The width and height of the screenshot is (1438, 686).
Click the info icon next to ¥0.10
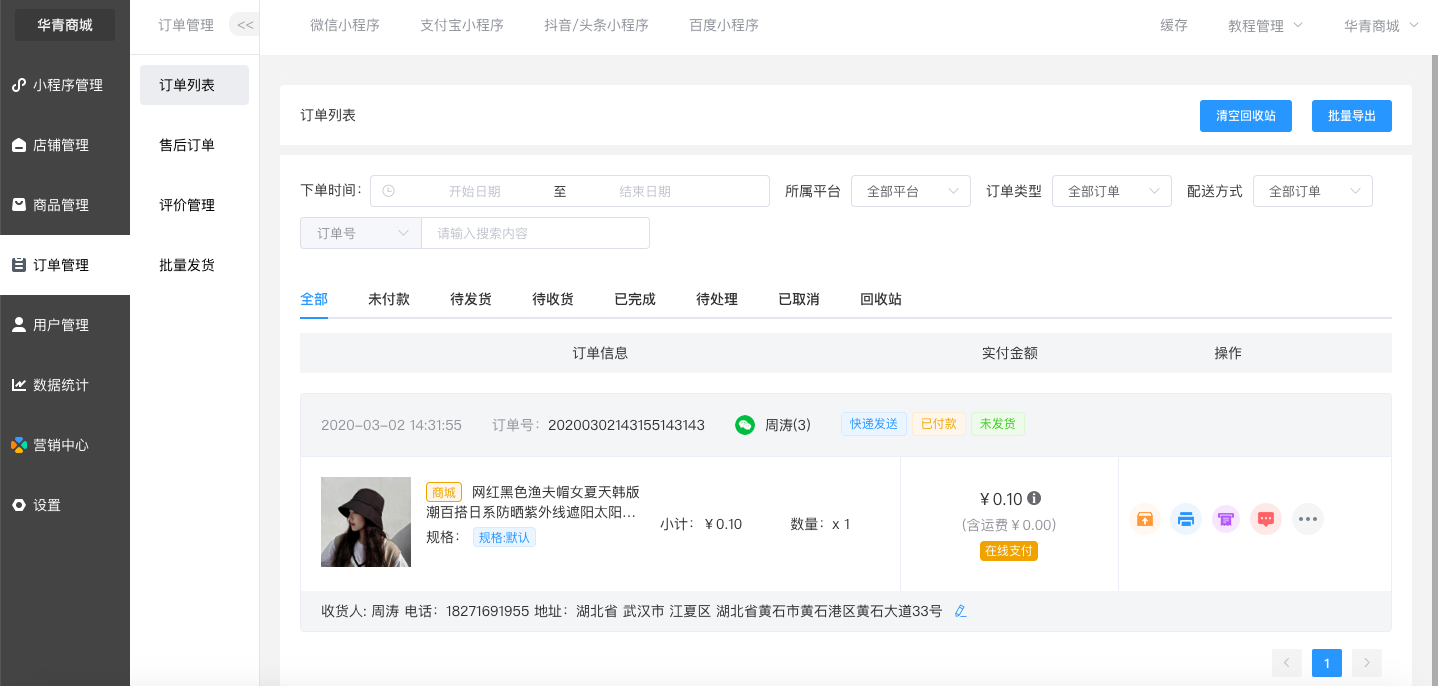point(1034,498)
